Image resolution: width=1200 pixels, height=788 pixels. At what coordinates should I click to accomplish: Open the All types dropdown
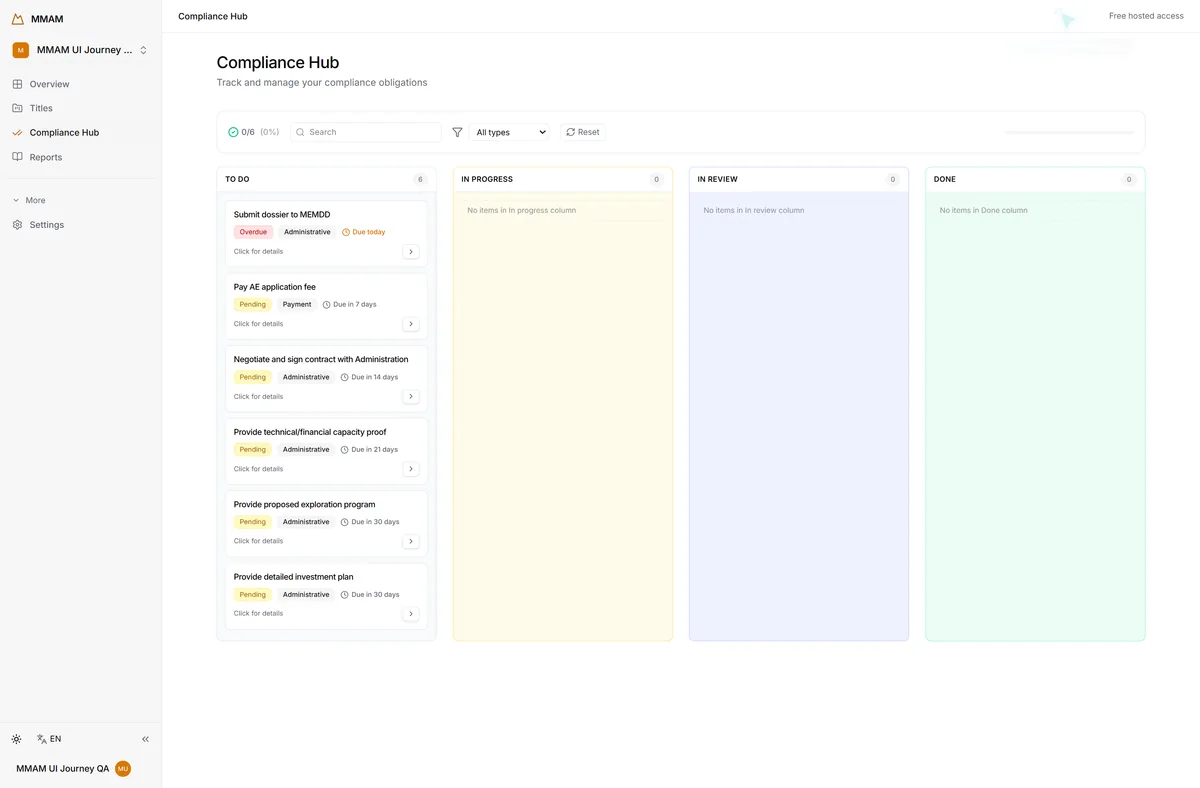pyautogui.click(x=510, y=132)
